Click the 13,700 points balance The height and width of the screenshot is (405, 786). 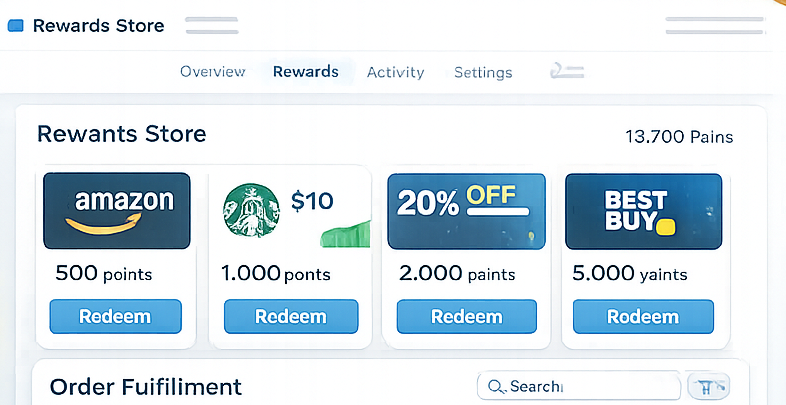pos(678,136)
